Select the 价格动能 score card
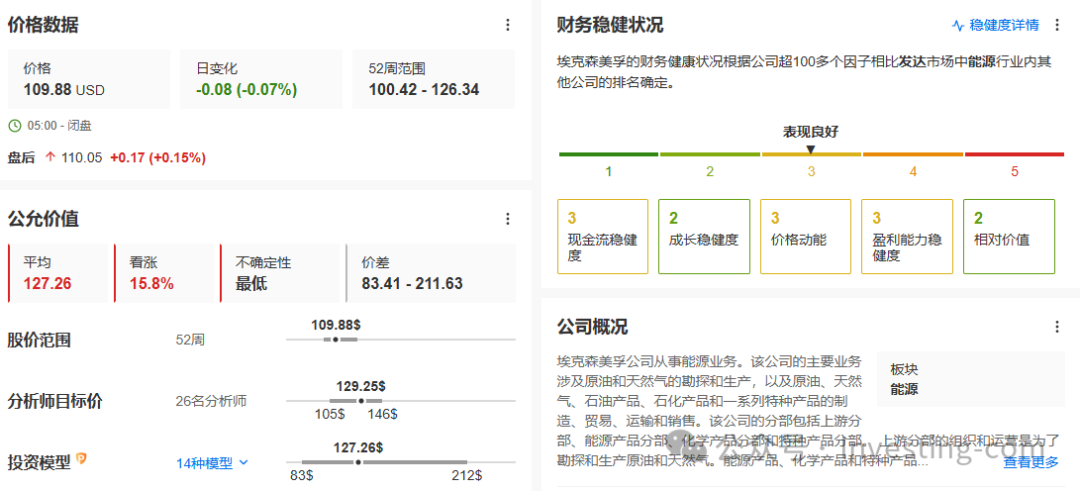 coord(806,236)
